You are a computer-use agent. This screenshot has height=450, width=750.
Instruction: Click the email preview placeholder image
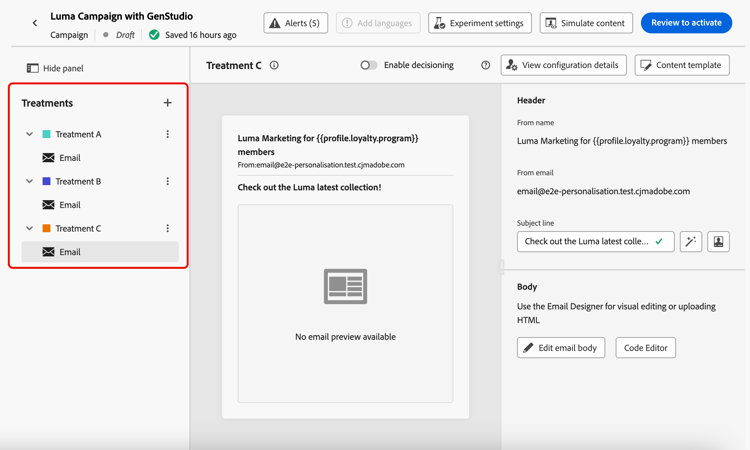click(x=345, y=286)
